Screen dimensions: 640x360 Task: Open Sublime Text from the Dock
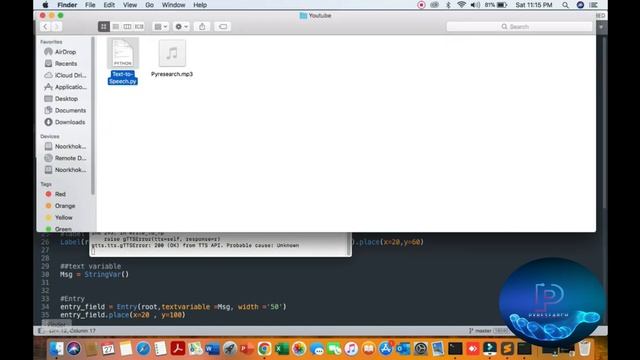507,349
